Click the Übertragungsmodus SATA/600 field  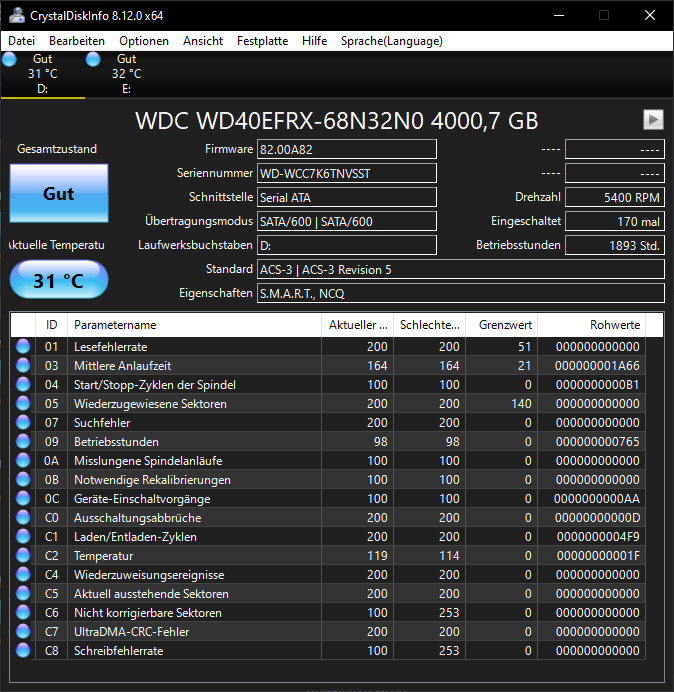tap(347, 221)
